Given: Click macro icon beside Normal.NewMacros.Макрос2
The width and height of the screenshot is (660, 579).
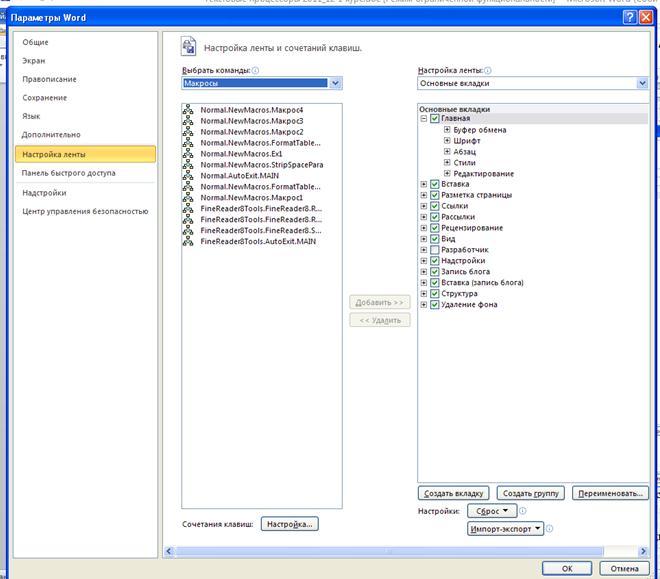Looking at the screenshot, I should [188, 132].
